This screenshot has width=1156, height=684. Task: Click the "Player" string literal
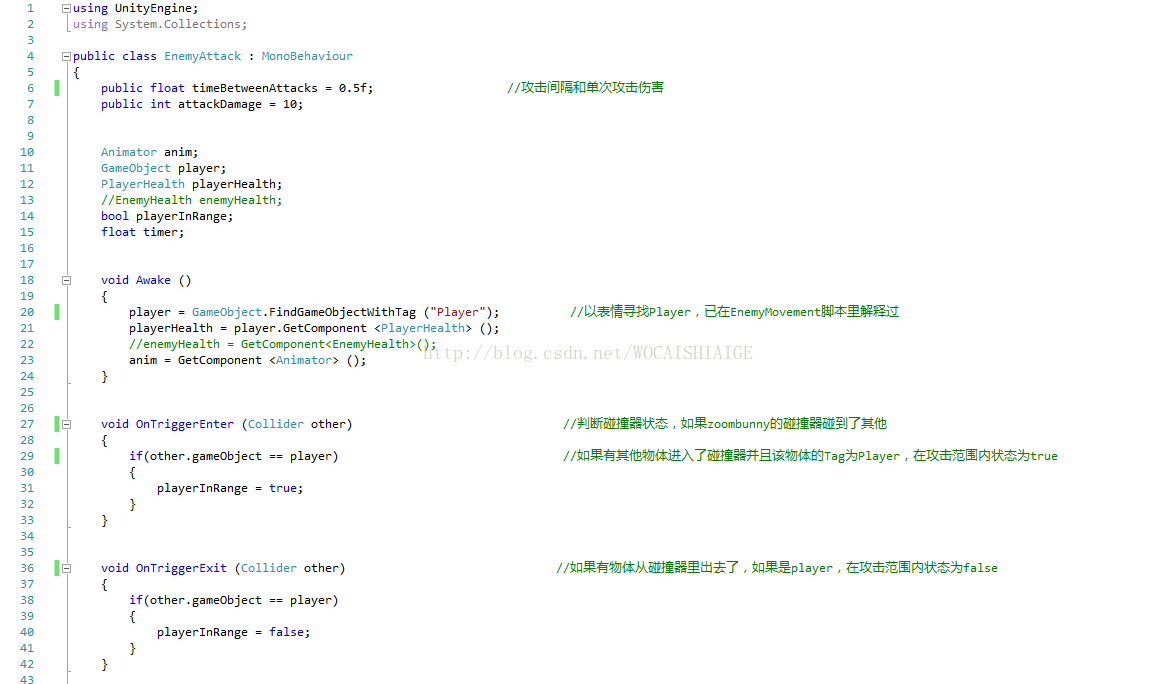click(x=458, y=312)
